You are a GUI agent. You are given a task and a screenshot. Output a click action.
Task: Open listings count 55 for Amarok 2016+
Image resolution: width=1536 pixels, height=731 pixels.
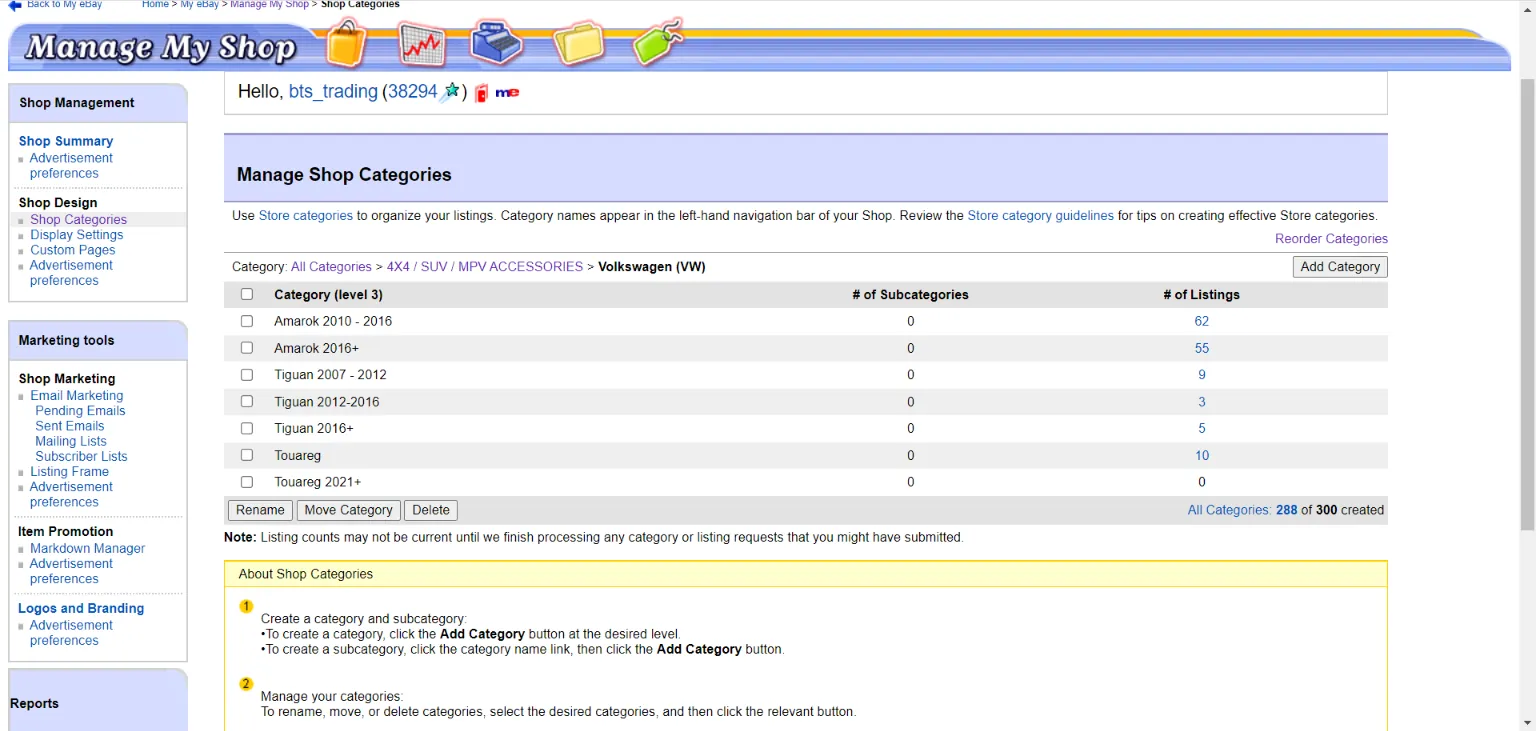(1201, 348)
